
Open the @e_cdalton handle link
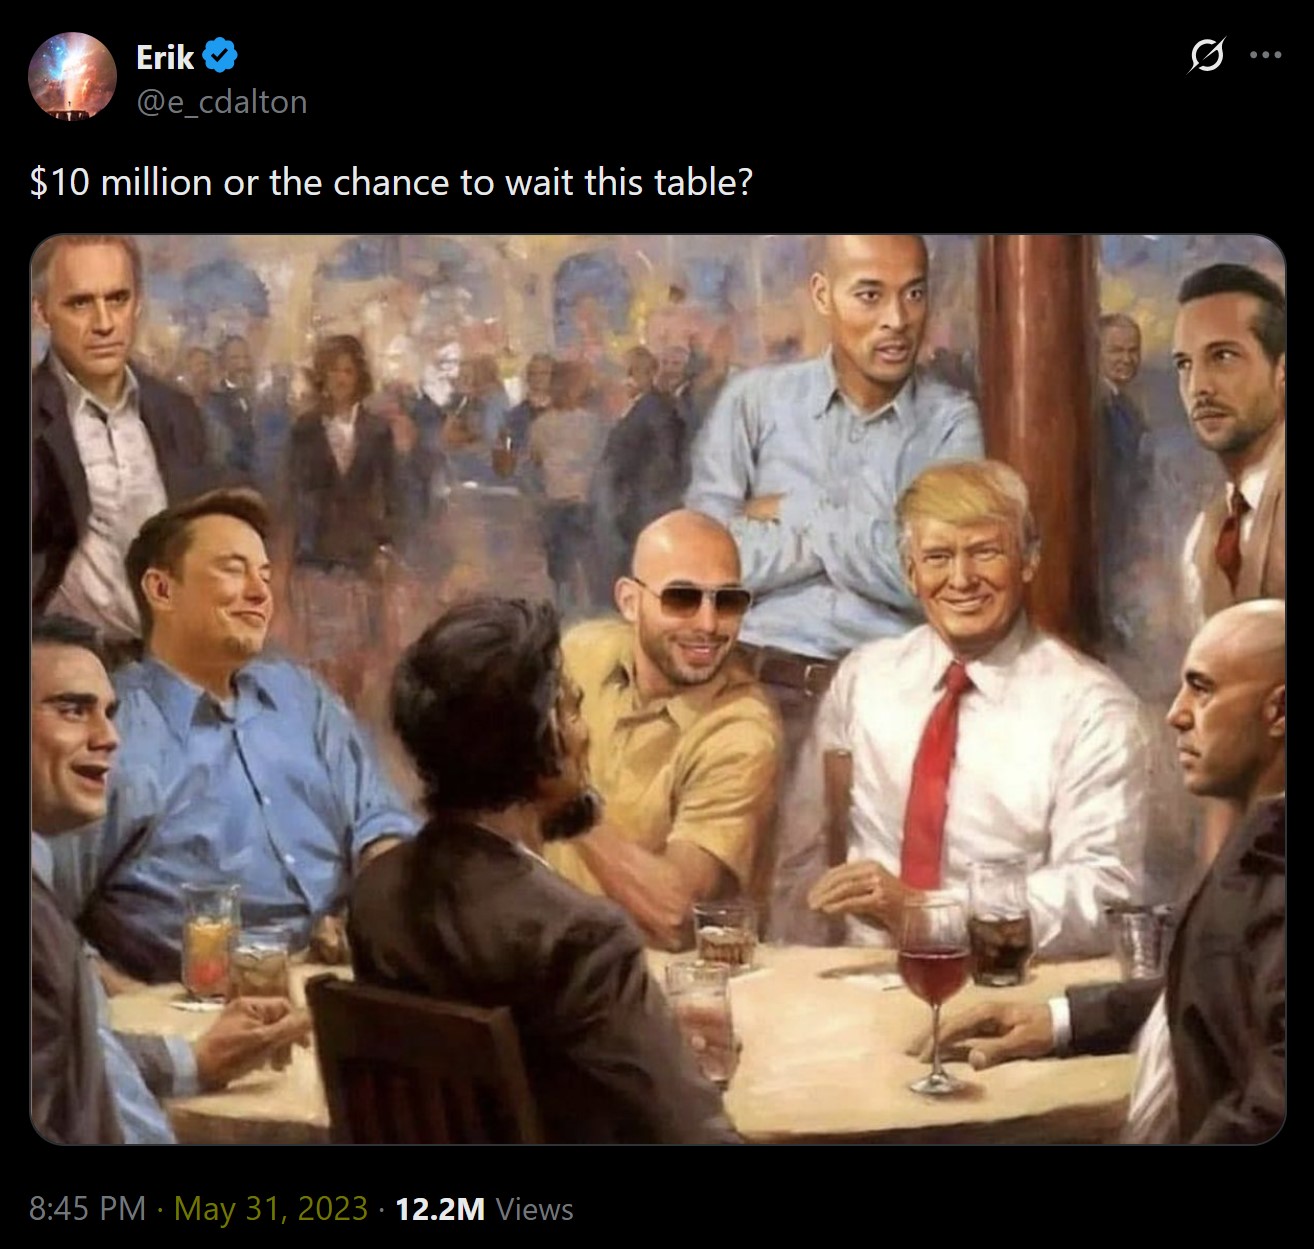pos(222,102)
